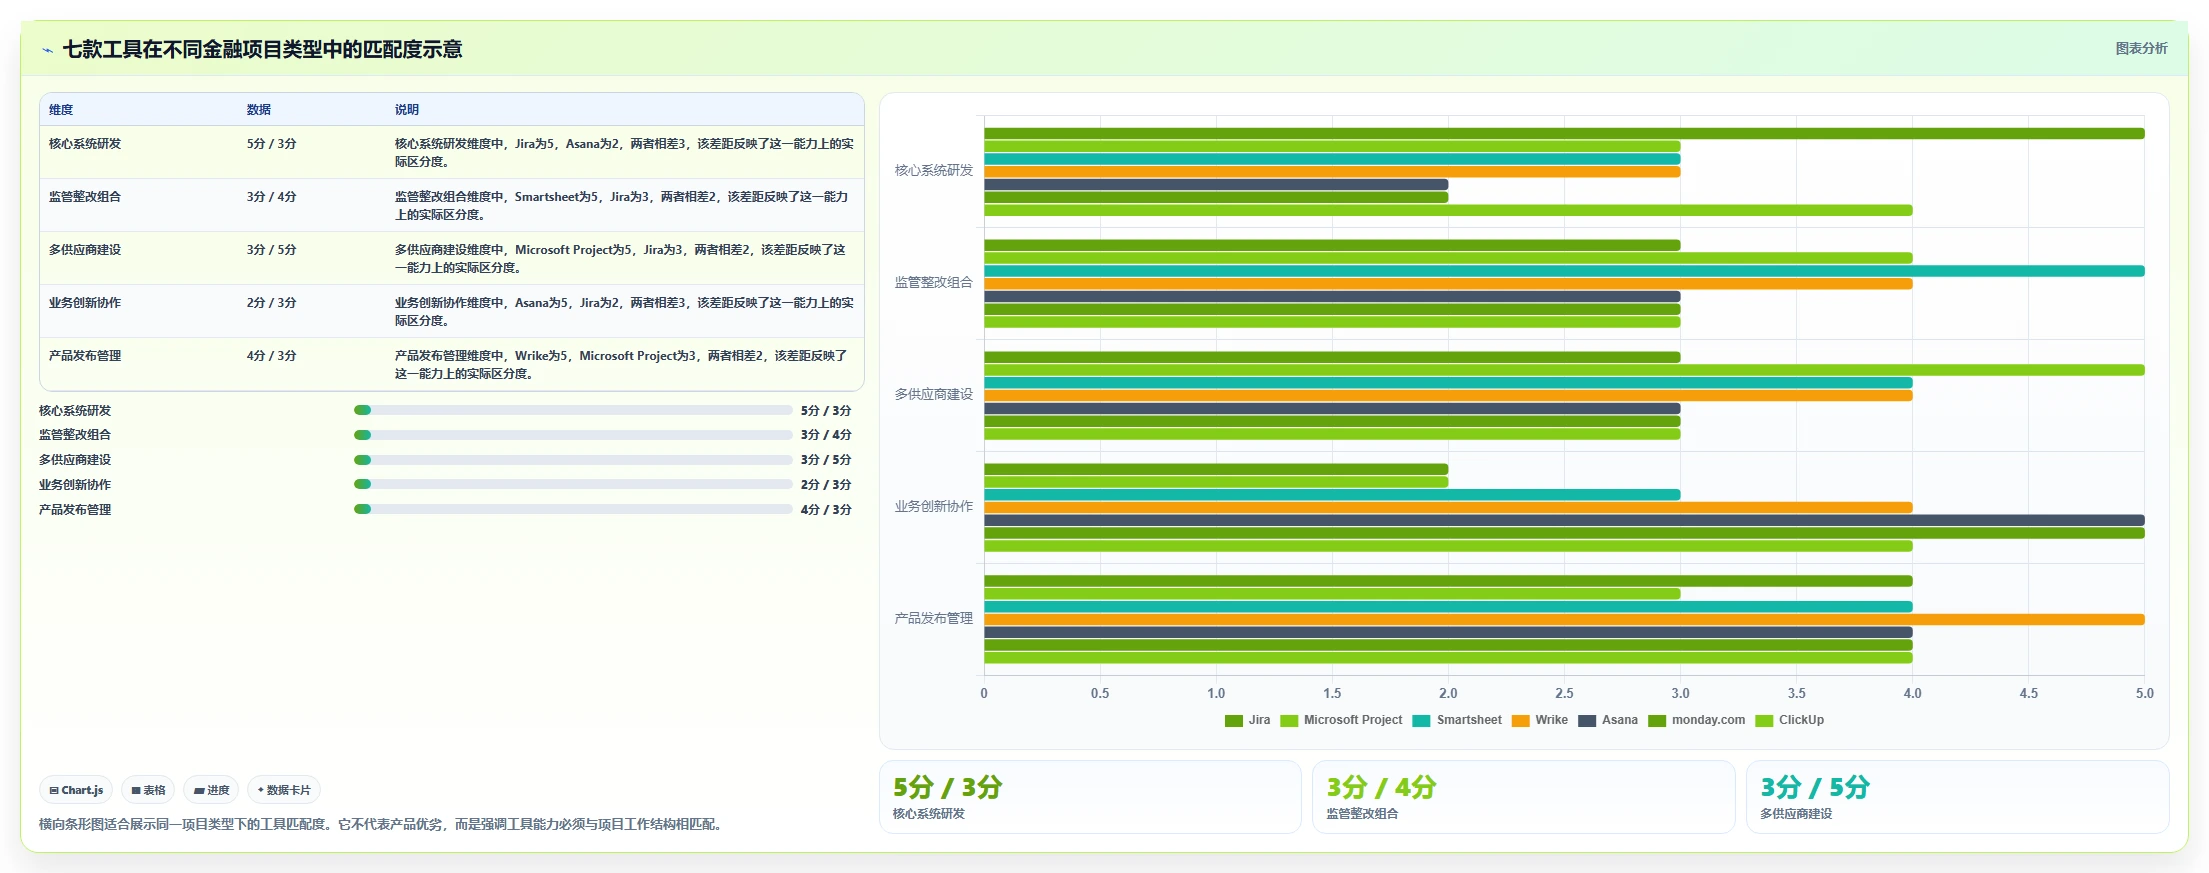The width and height of the screenshot is (2209, 873).
Task: Open the 3分 / 4分 监管整改组合 data card
Action: click(1524, 797)
